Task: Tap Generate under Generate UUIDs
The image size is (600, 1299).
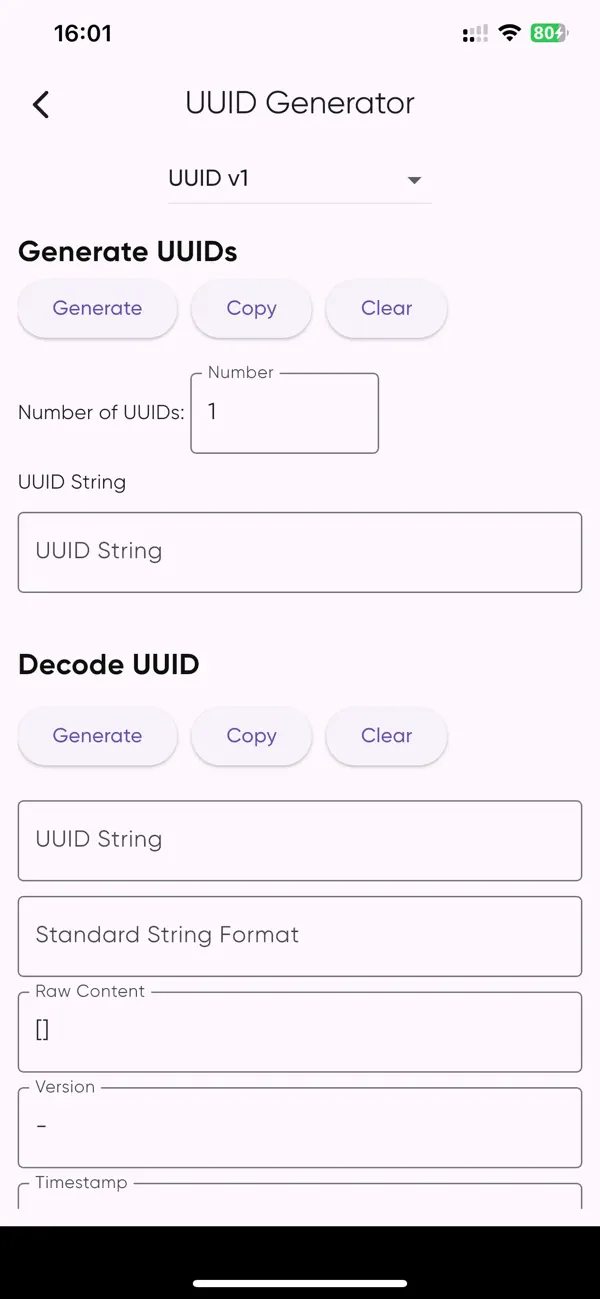Action: [x=97, y=308]
